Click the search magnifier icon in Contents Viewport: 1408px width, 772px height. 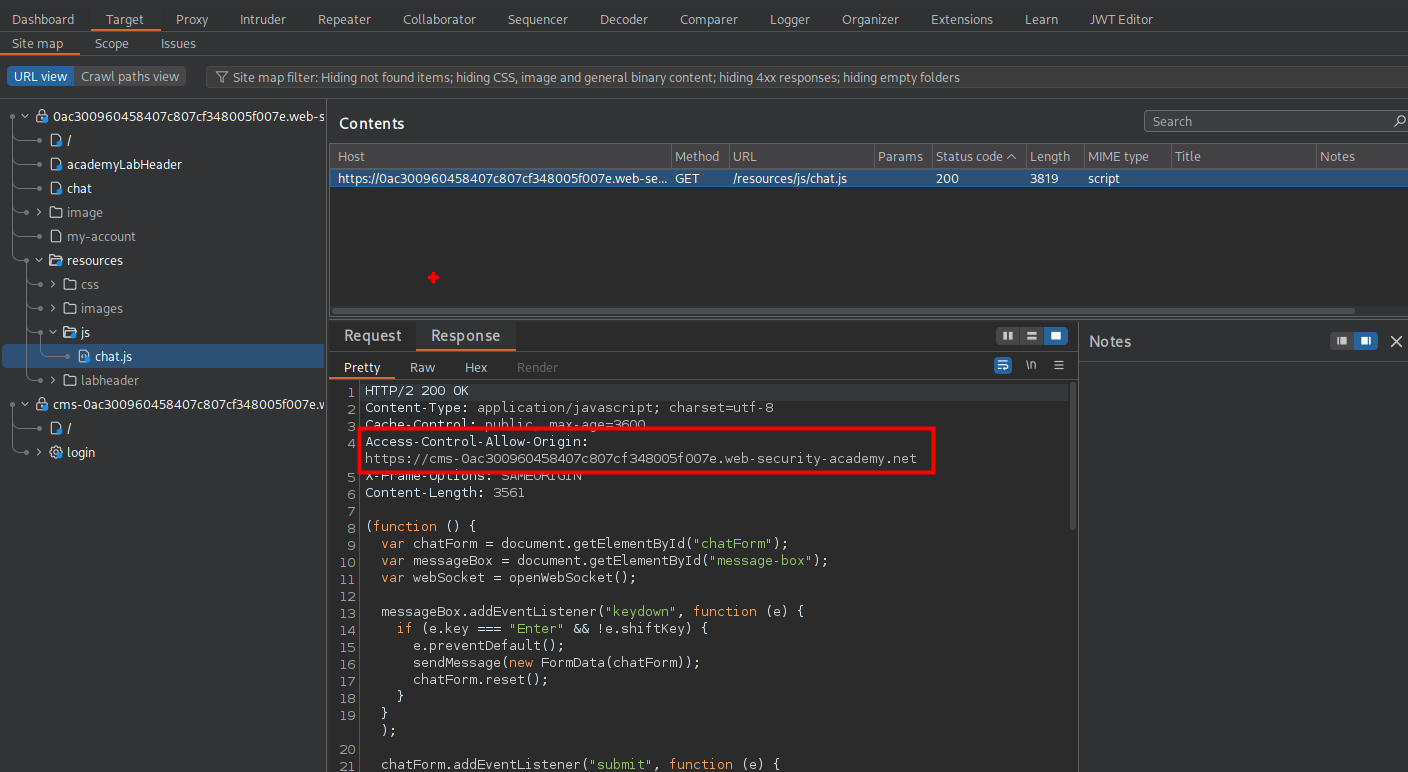click(x=1399, y=121)
